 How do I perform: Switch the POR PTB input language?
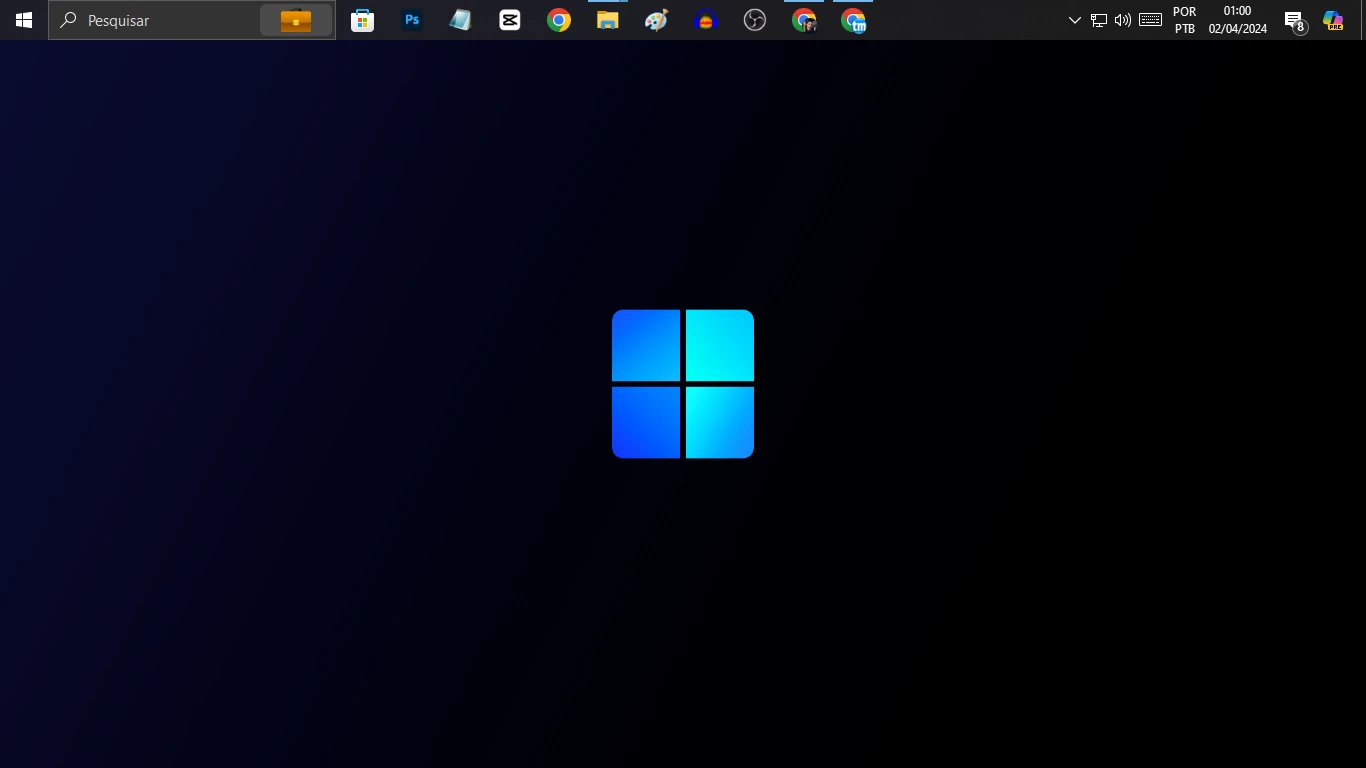(1184, 20)
